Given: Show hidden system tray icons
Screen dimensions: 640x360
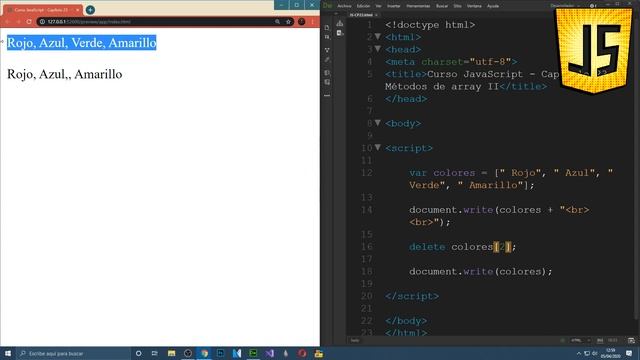Looking at the screenshot, I should point(579,353).
